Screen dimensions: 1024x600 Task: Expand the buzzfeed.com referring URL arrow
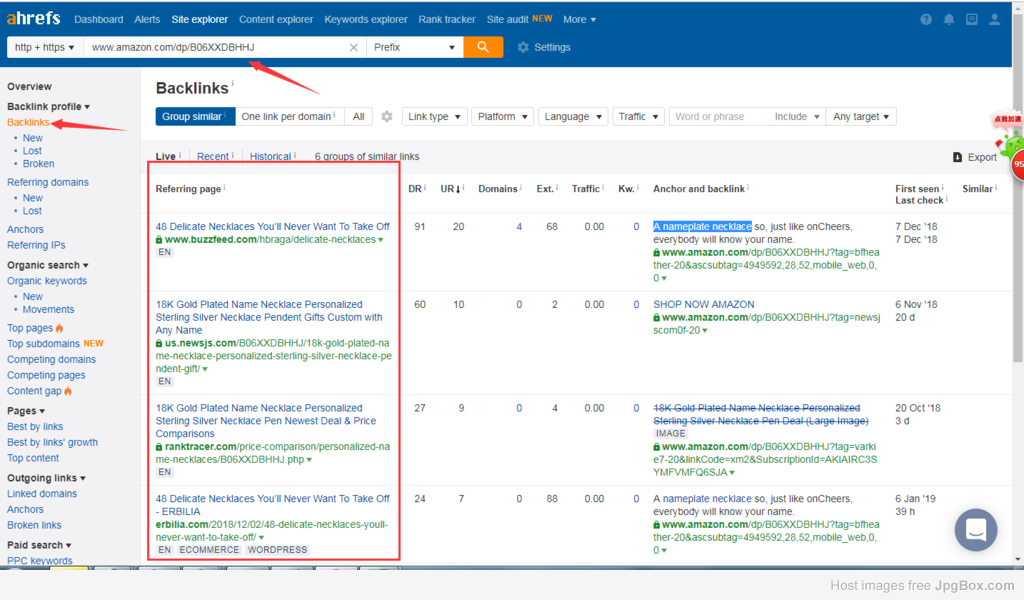[x=381, y=240]
